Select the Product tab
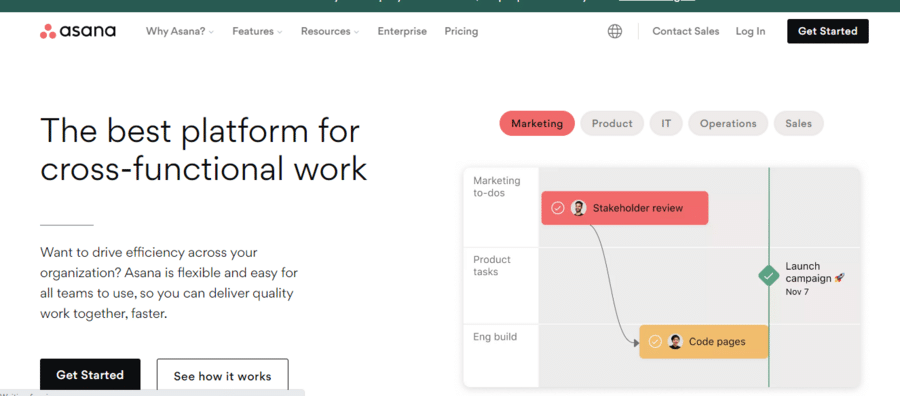900x396 pixels. pyautogui.click(x=612, y=123)
